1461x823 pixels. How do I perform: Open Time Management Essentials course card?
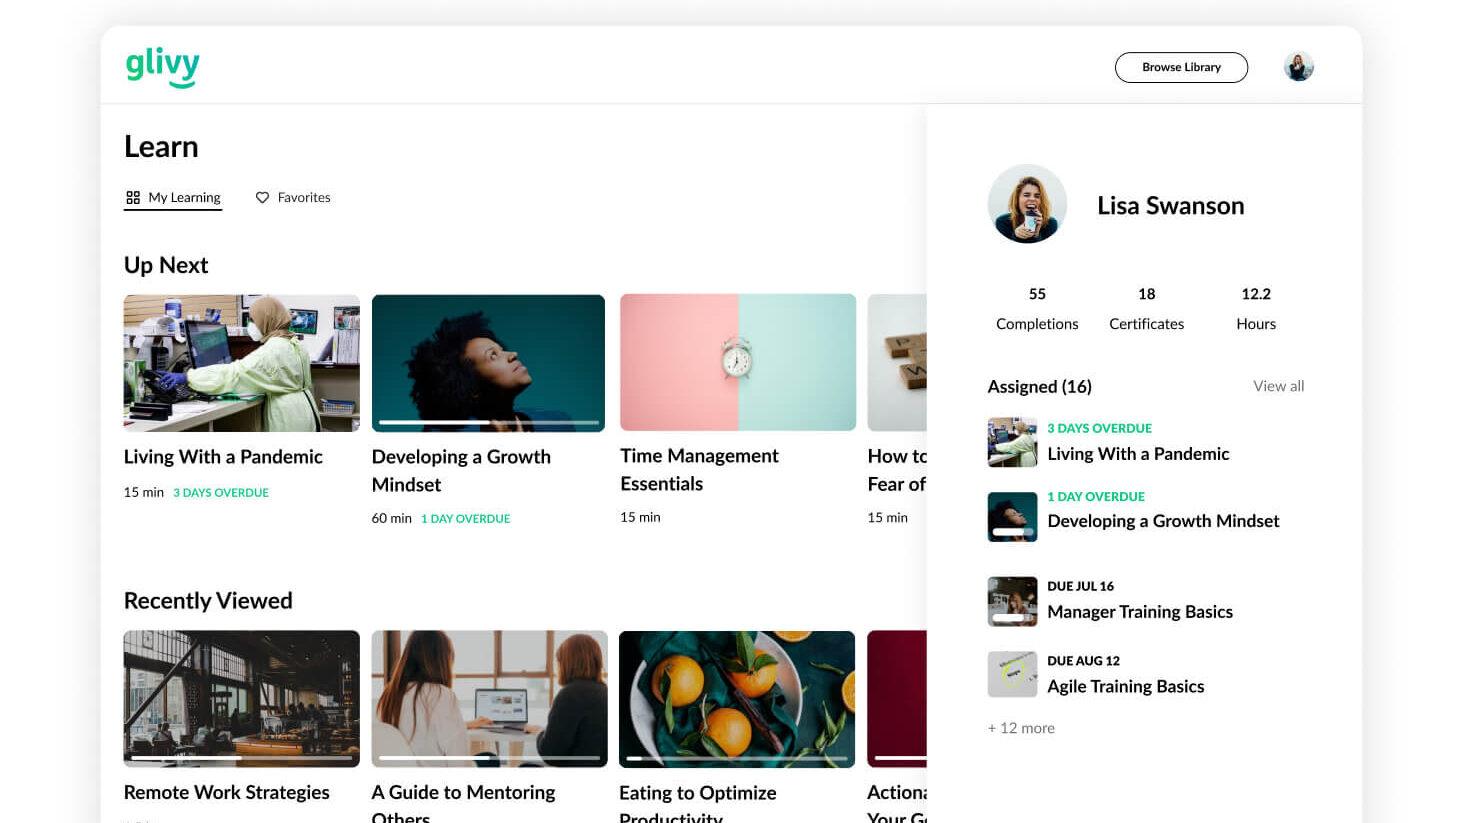[737, 363]
